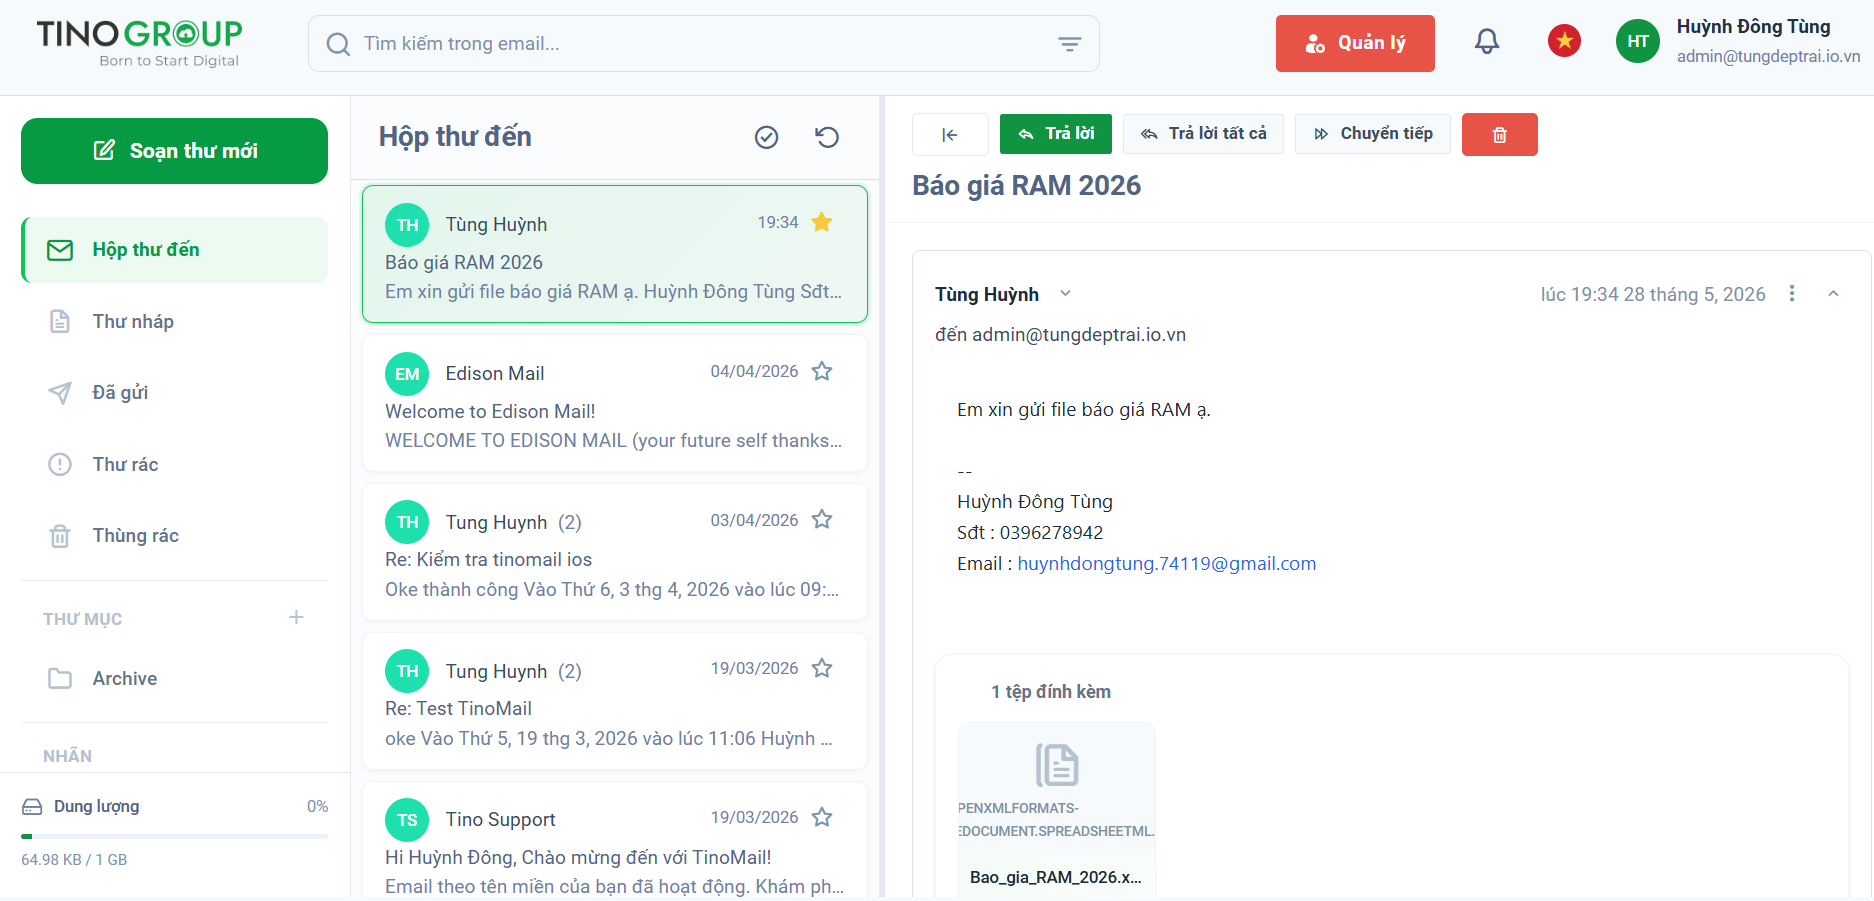Click TS avatar of Tino Support
The height and width of the screenshot is (901, 1874).
tap(407, 820)
